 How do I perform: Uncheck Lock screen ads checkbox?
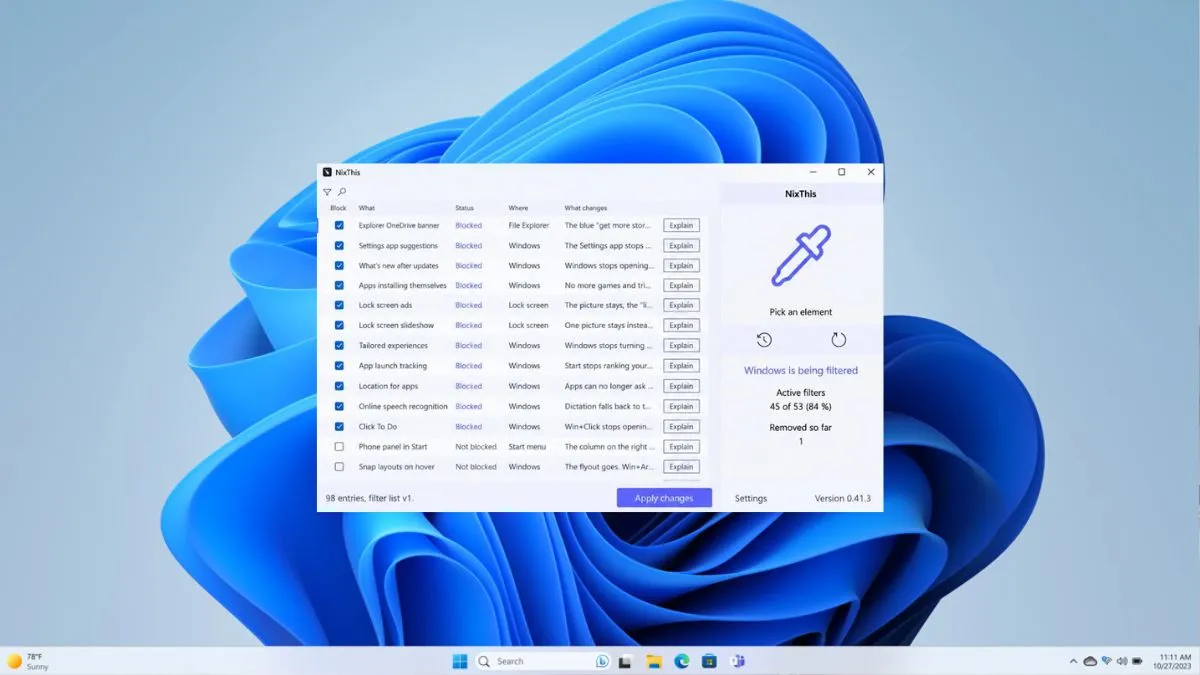pos(339,305)
